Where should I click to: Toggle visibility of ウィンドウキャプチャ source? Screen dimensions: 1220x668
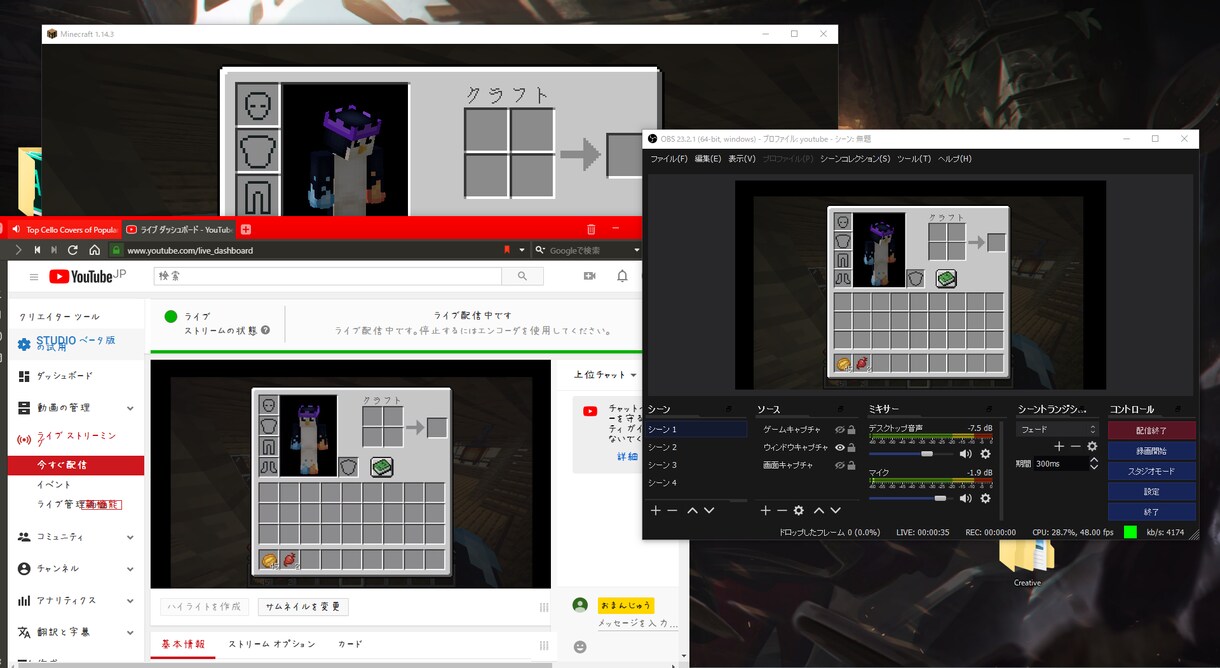point(840,447)
